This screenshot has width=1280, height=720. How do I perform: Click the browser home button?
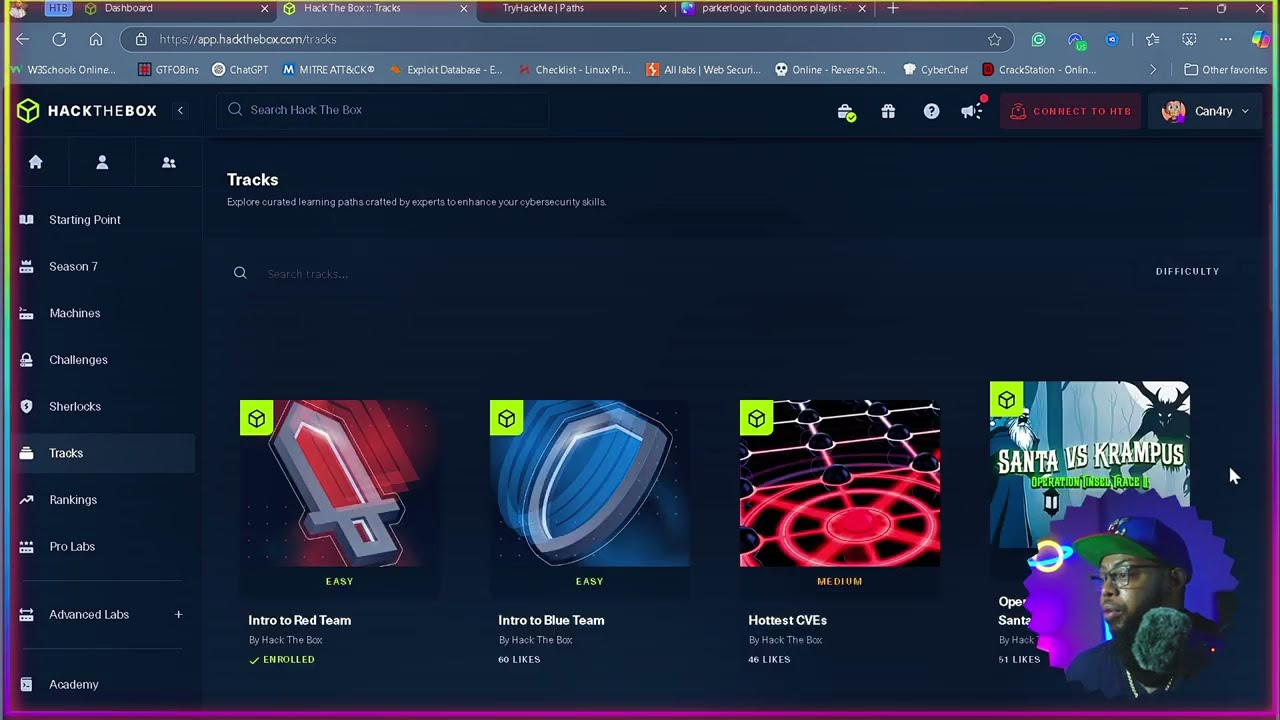[x=96, y=39]
